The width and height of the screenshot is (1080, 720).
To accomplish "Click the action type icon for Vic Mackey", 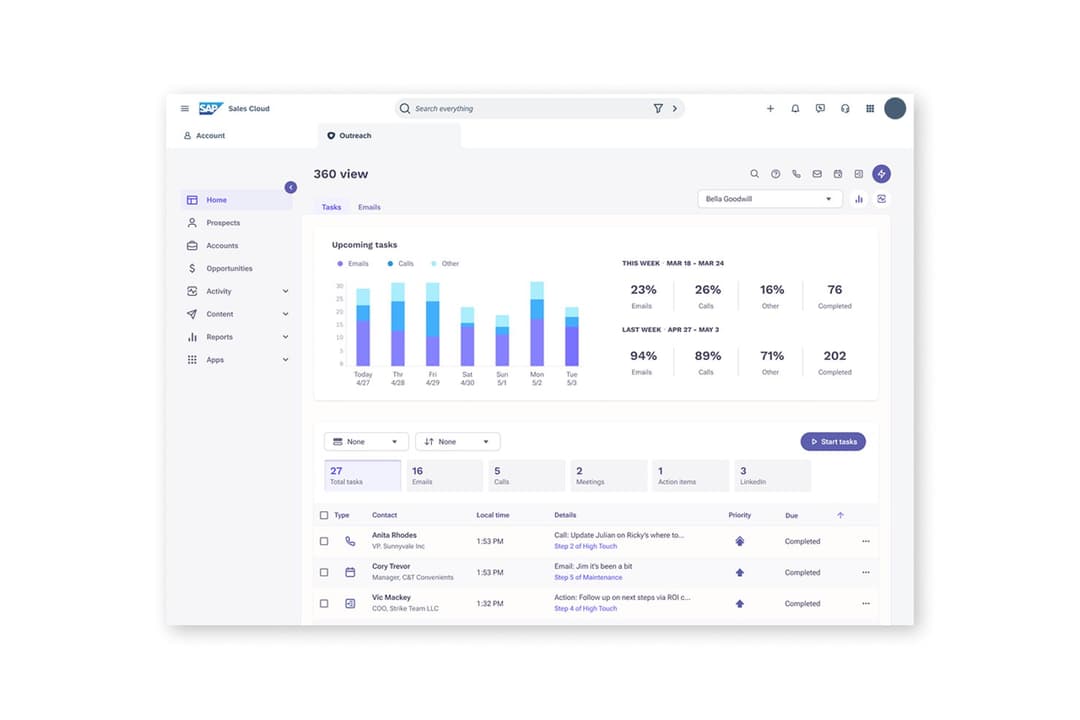I will click(350, 603).
